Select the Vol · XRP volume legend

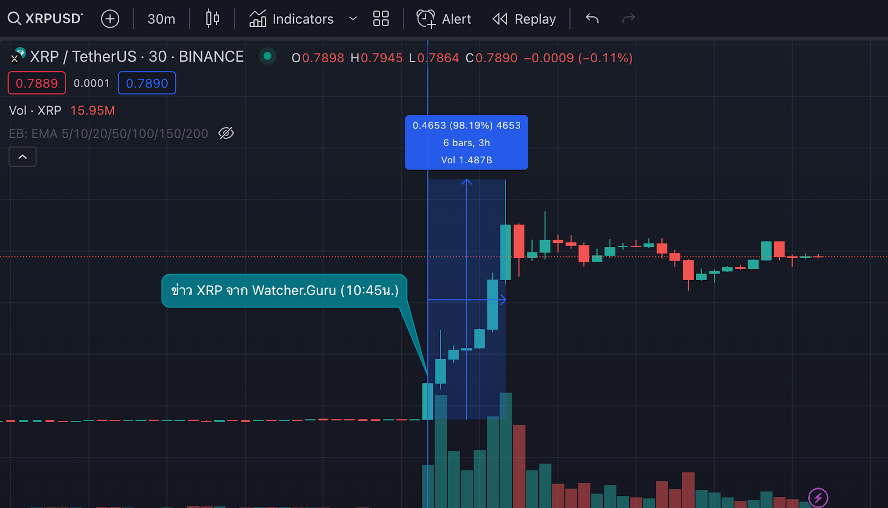(x=35, y=110)
